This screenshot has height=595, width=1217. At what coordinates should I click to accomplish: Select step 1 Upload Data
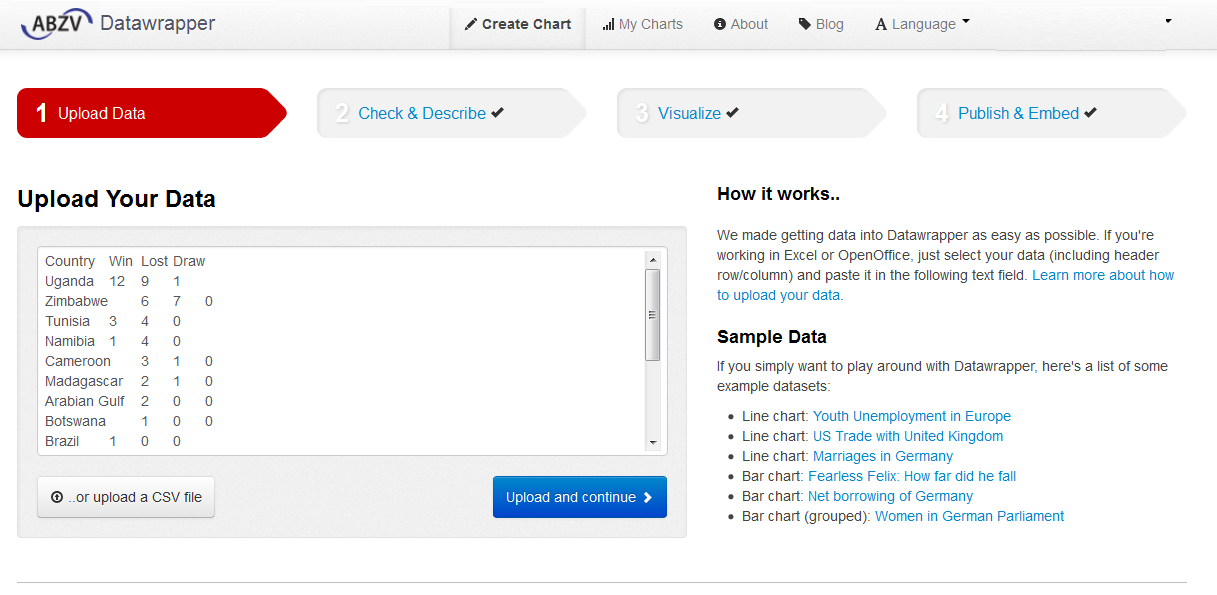click(x=150, y=113)
